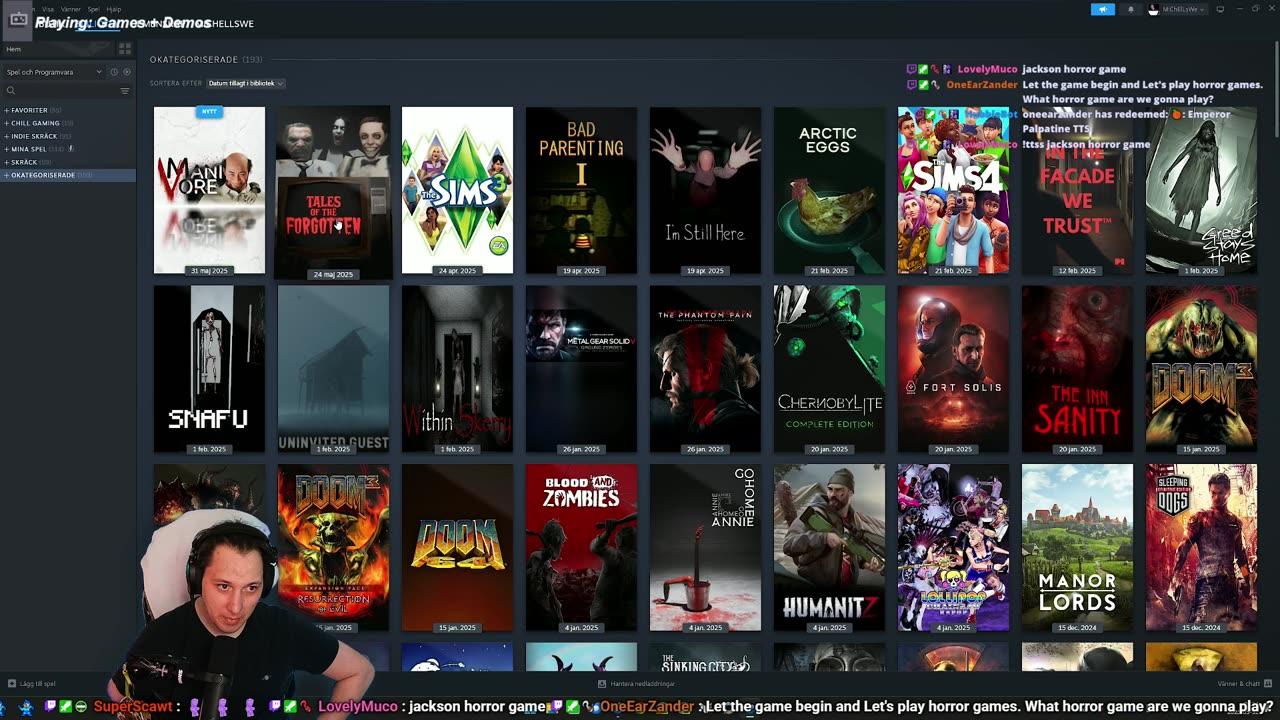Screen dimensions: 1280x720
Task: Select Tales of the Forgotten cover
Action: tap(333, 190)
